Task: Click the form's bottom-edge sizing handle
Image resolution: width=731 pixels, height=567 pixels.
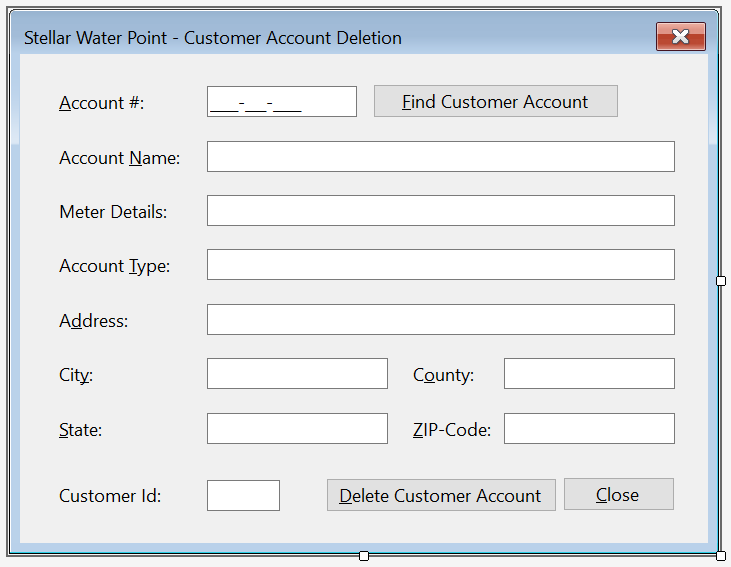Action: click(364, 556)
